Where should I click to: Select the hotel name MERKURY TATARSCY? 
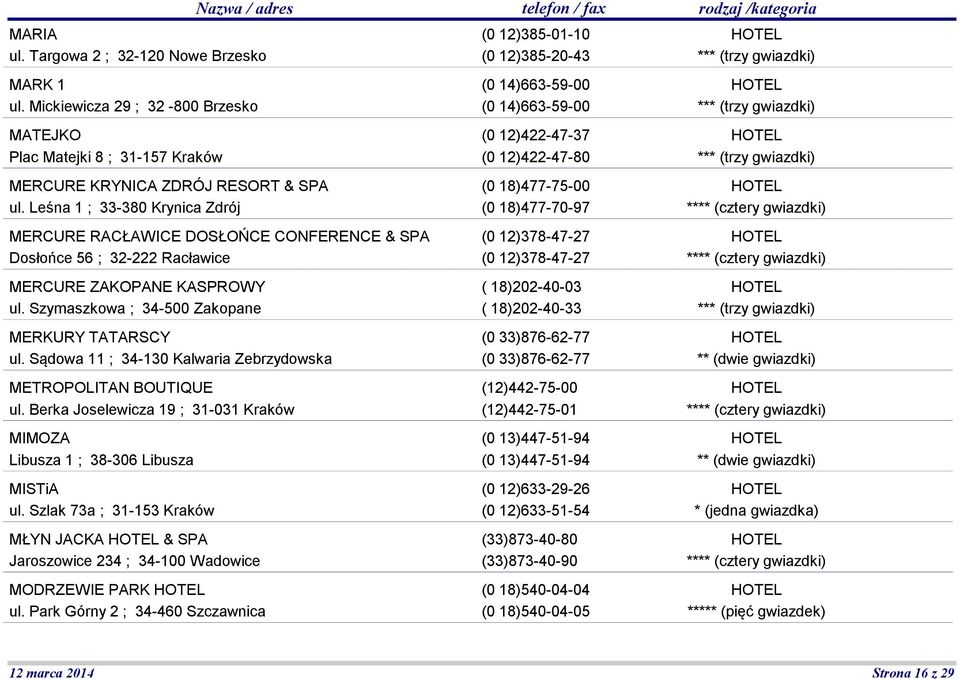[90, 337]
